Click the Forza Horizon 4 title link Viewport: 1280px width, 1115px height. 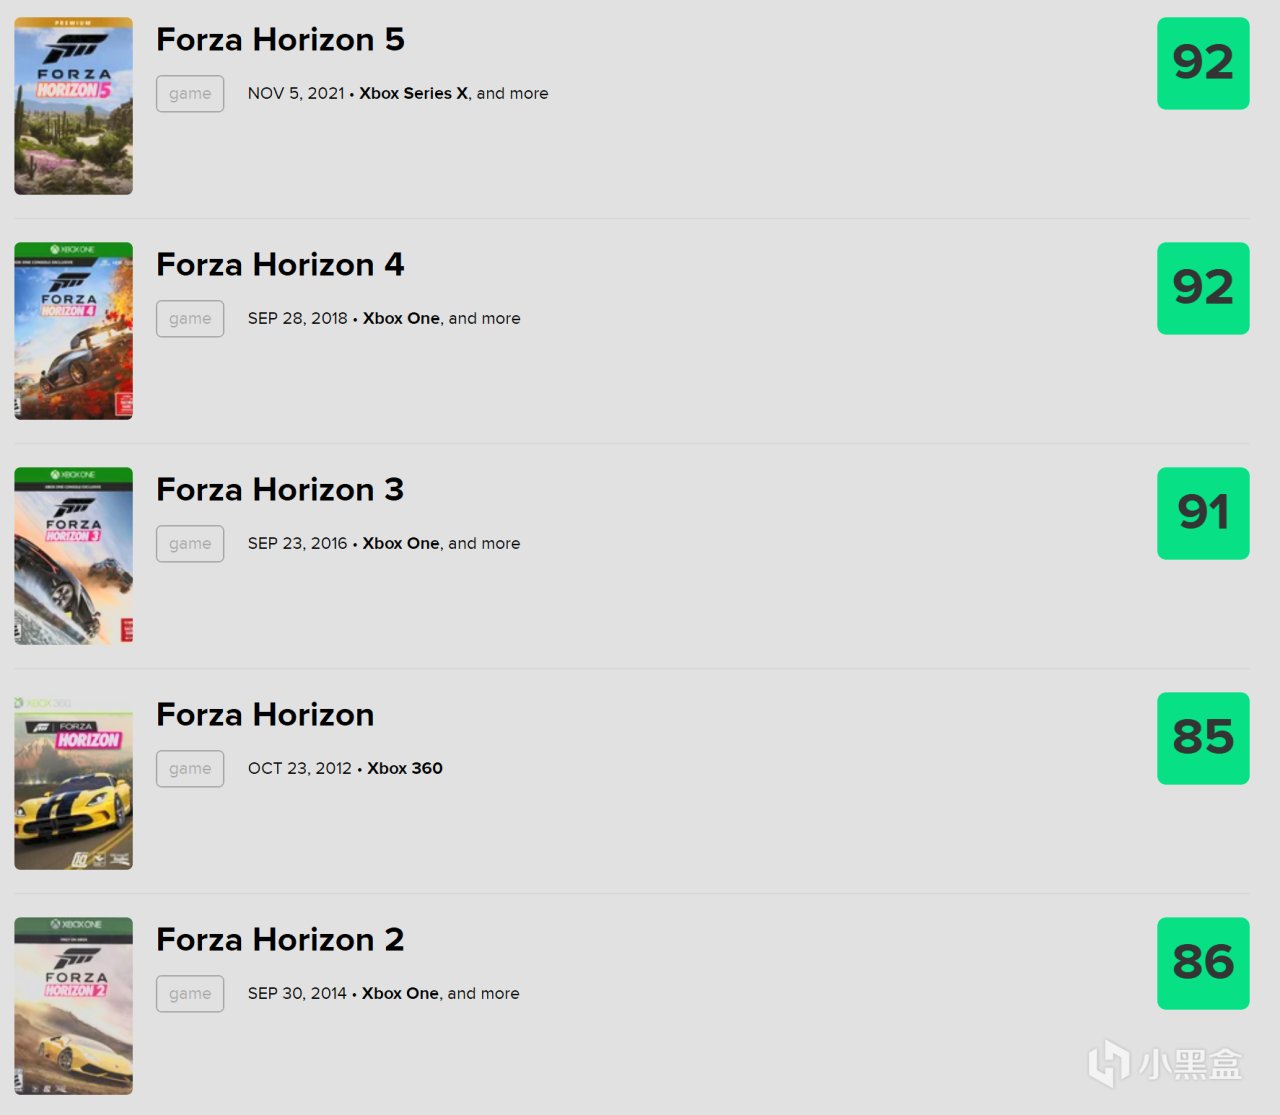280,264
